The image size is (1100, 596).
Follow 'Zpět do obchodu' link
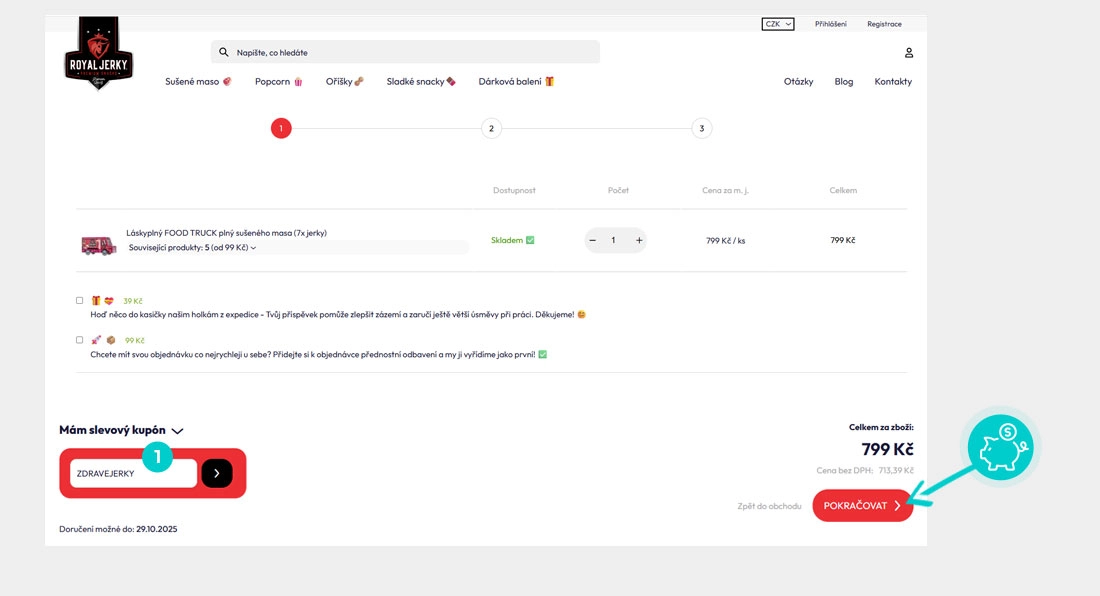[769, 506]
